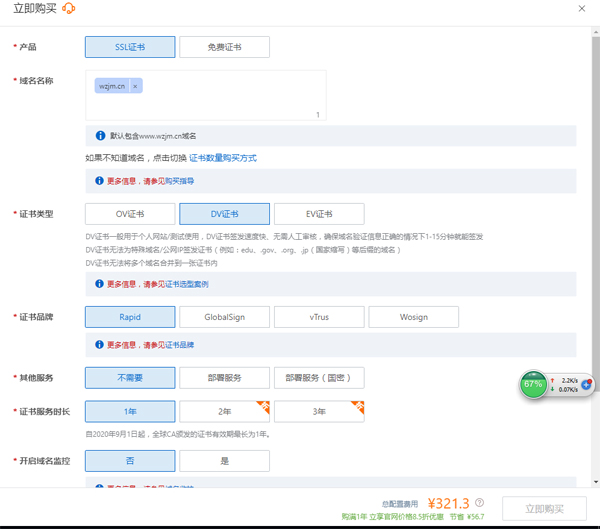Screen dimensions: 600x529
Task: Click the 立即购买 button
Action: [x=544, y=509]
